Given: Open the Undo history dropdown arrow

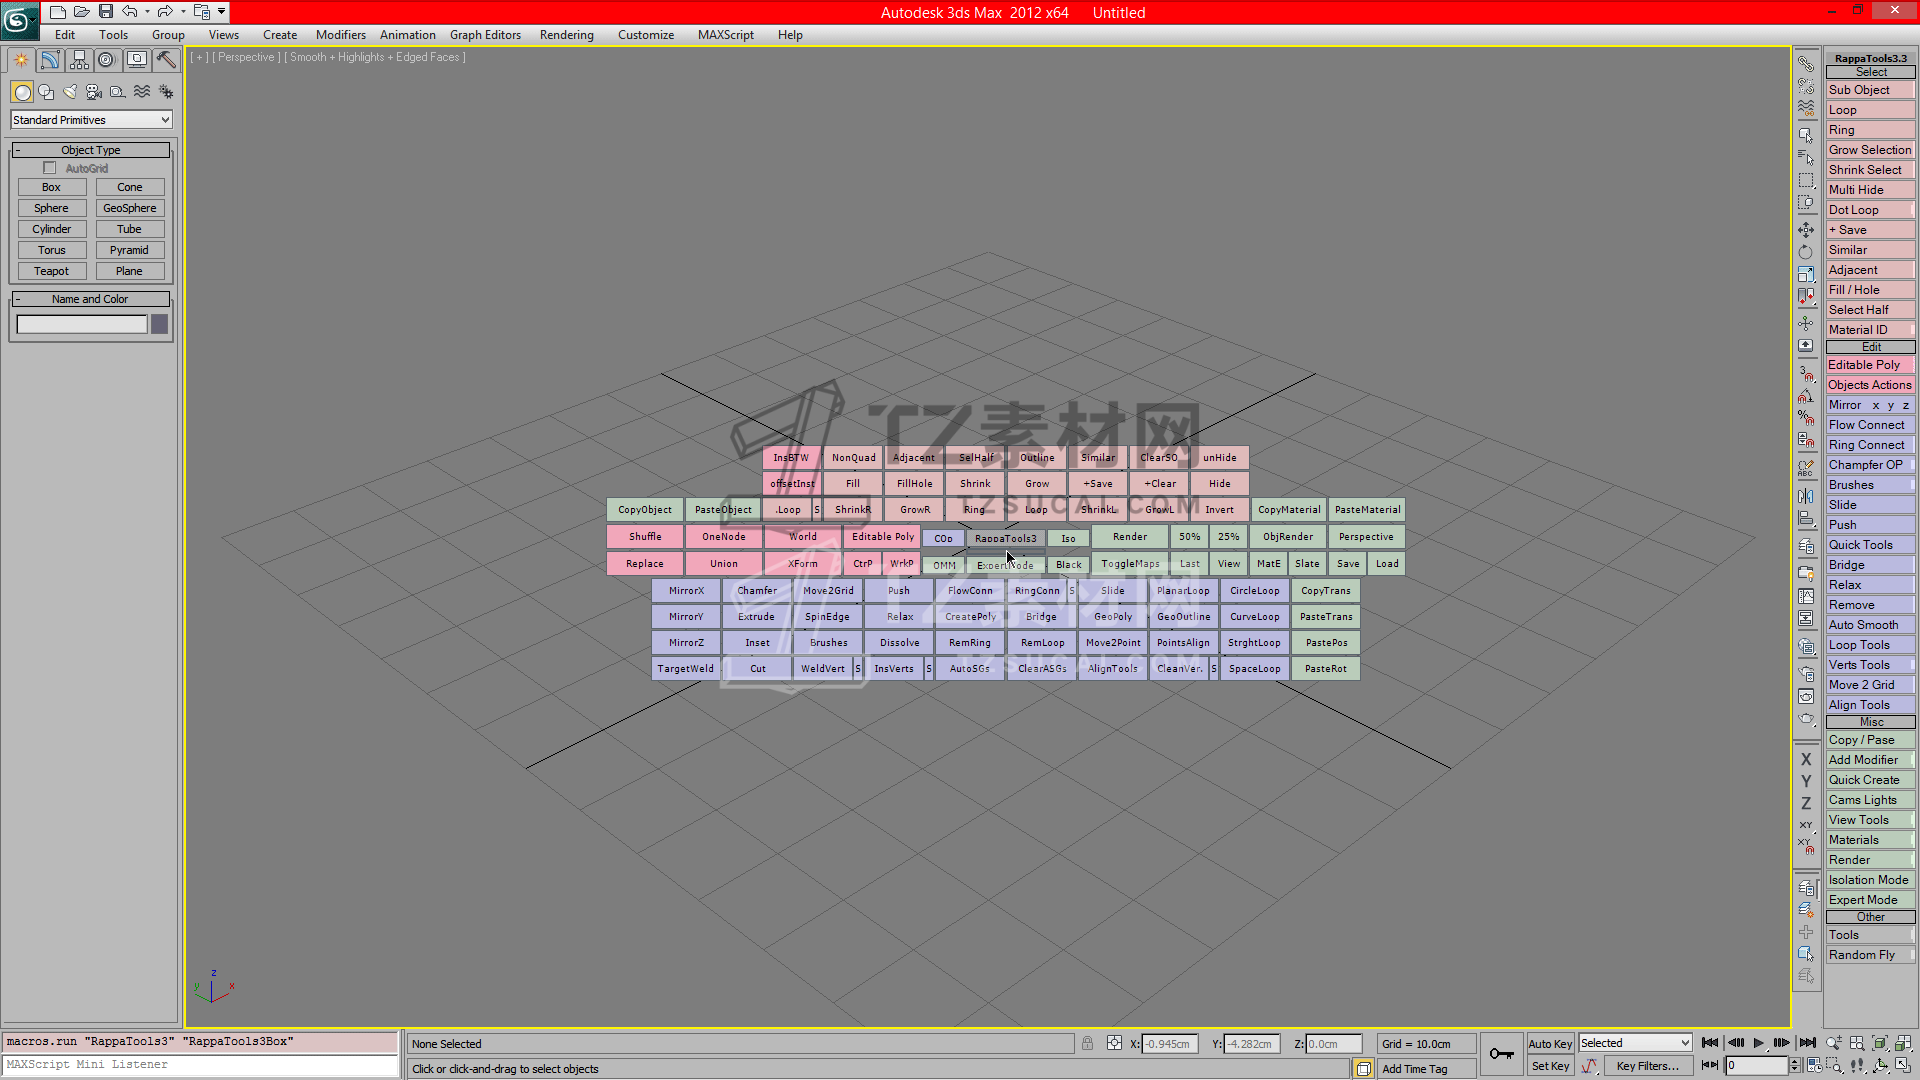Looking at the screenshot, I should 147,12.
